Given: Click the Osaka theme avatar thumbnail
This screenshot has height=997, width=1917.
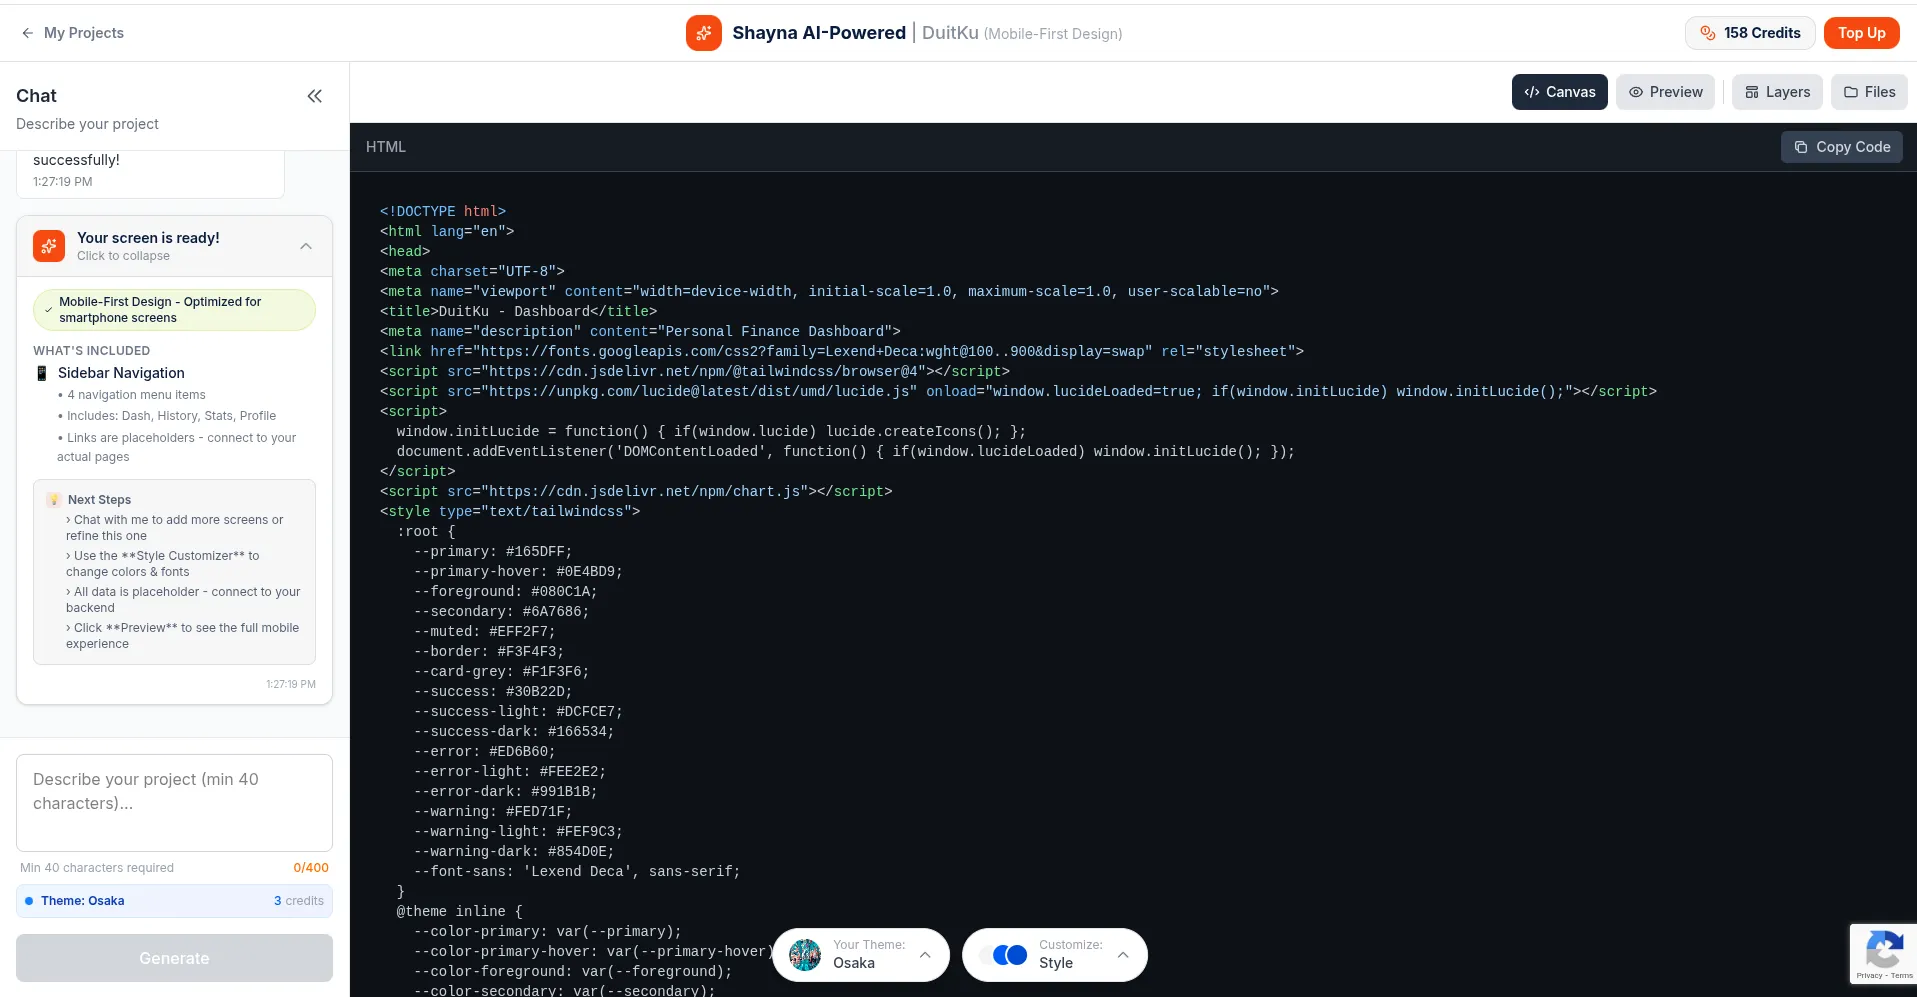Looking at the screenshot, I should click(805, 955).
